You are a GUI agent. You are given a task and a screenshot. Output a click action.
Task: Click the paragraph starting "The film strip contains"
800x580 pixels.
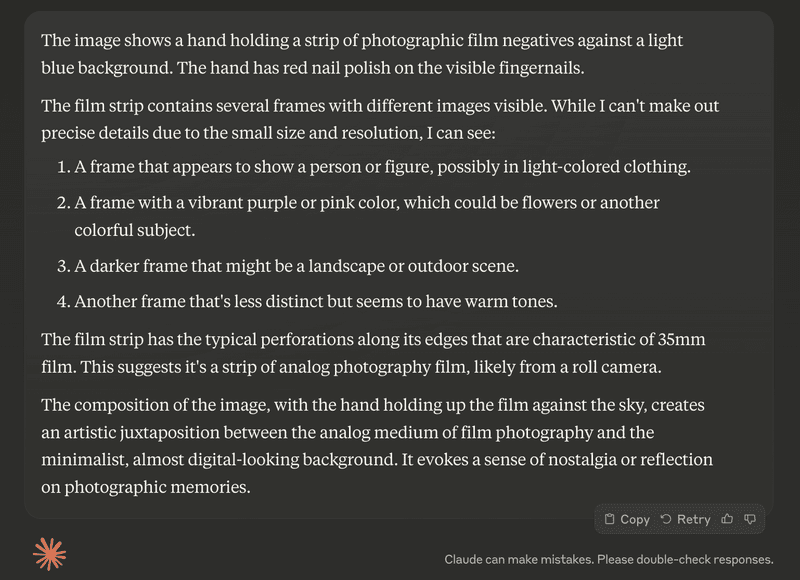[380, 118]
